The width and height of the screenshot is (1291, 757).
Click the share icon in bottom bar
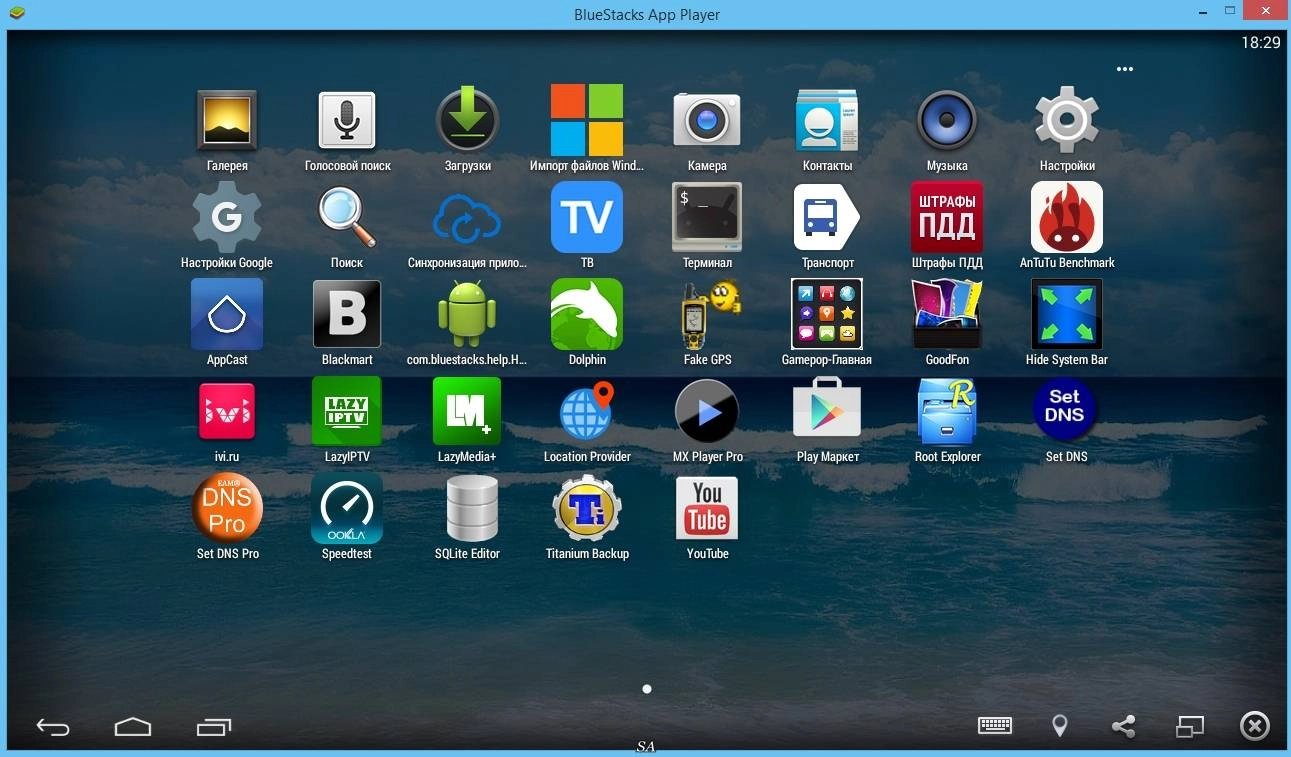click(x=1124, y=726)
